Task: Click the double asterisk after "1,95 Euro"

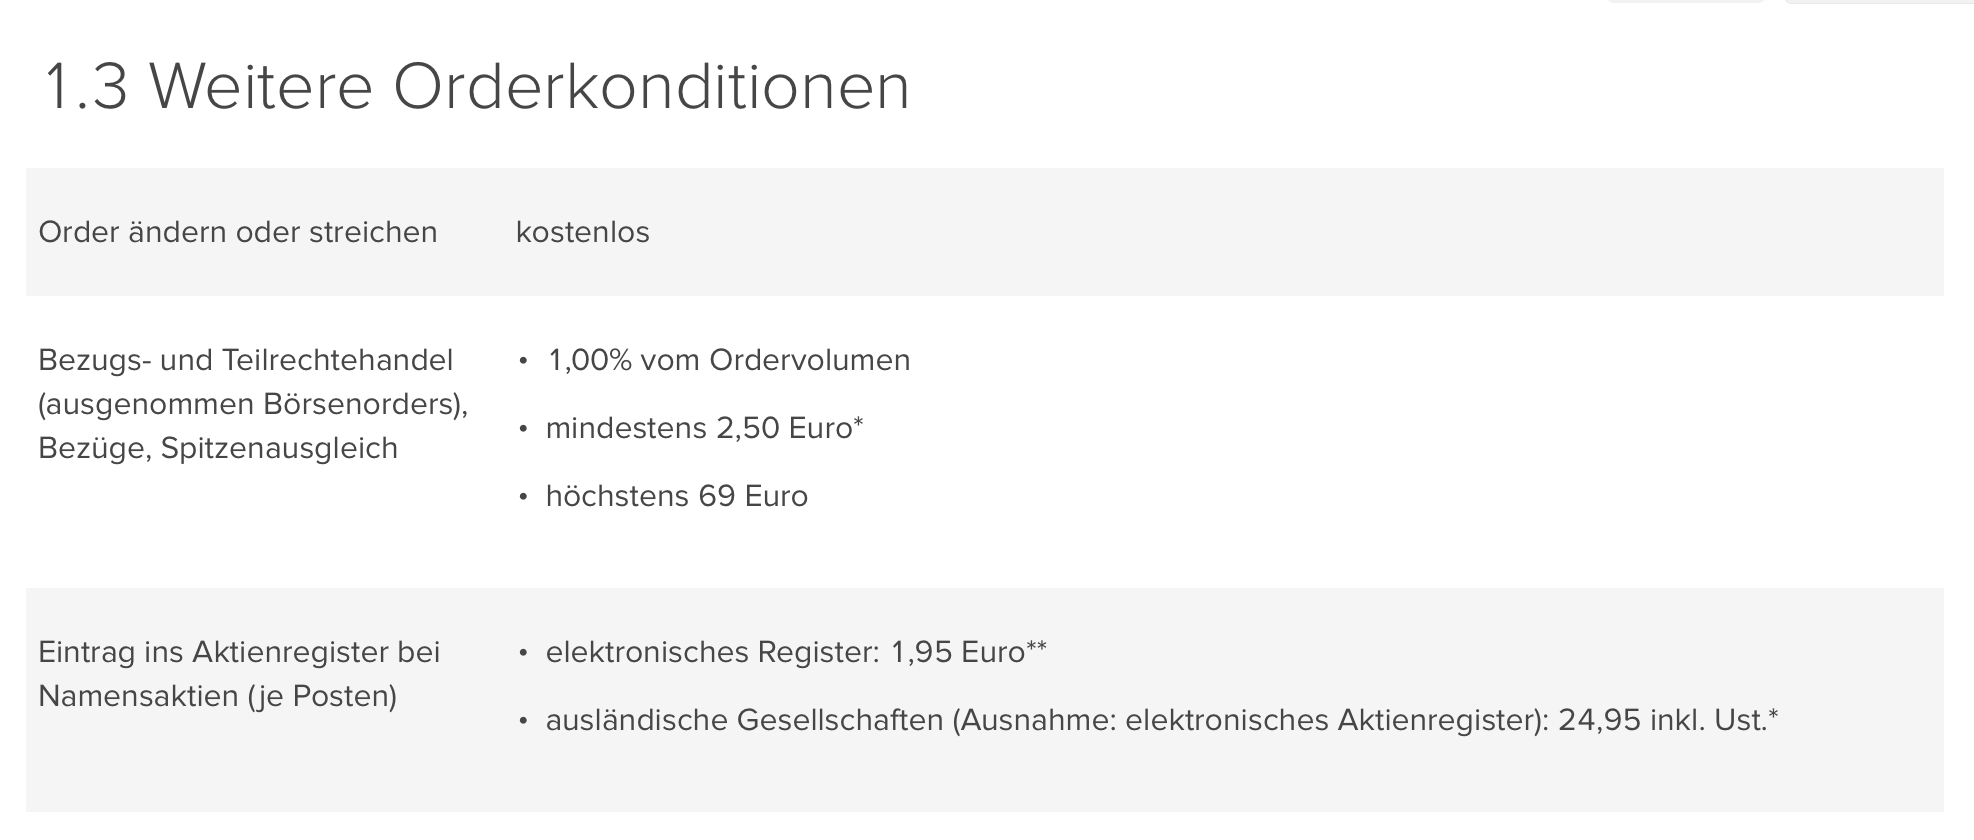Action: point(1037,647)
